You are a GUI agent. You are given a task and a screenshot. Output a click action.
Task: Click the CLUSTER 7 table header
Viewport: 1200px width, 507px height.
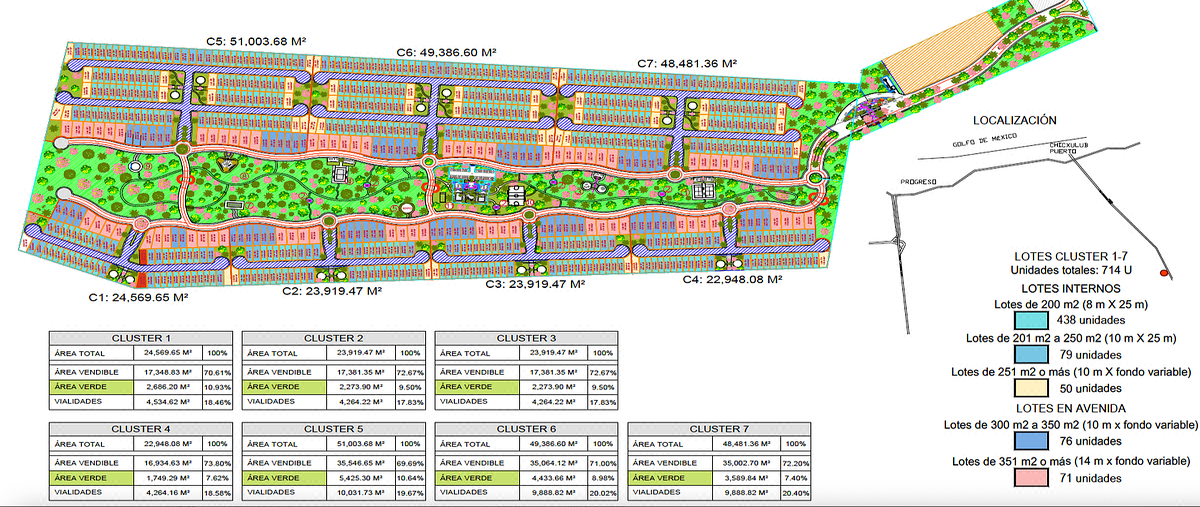(x=719, y=428)
